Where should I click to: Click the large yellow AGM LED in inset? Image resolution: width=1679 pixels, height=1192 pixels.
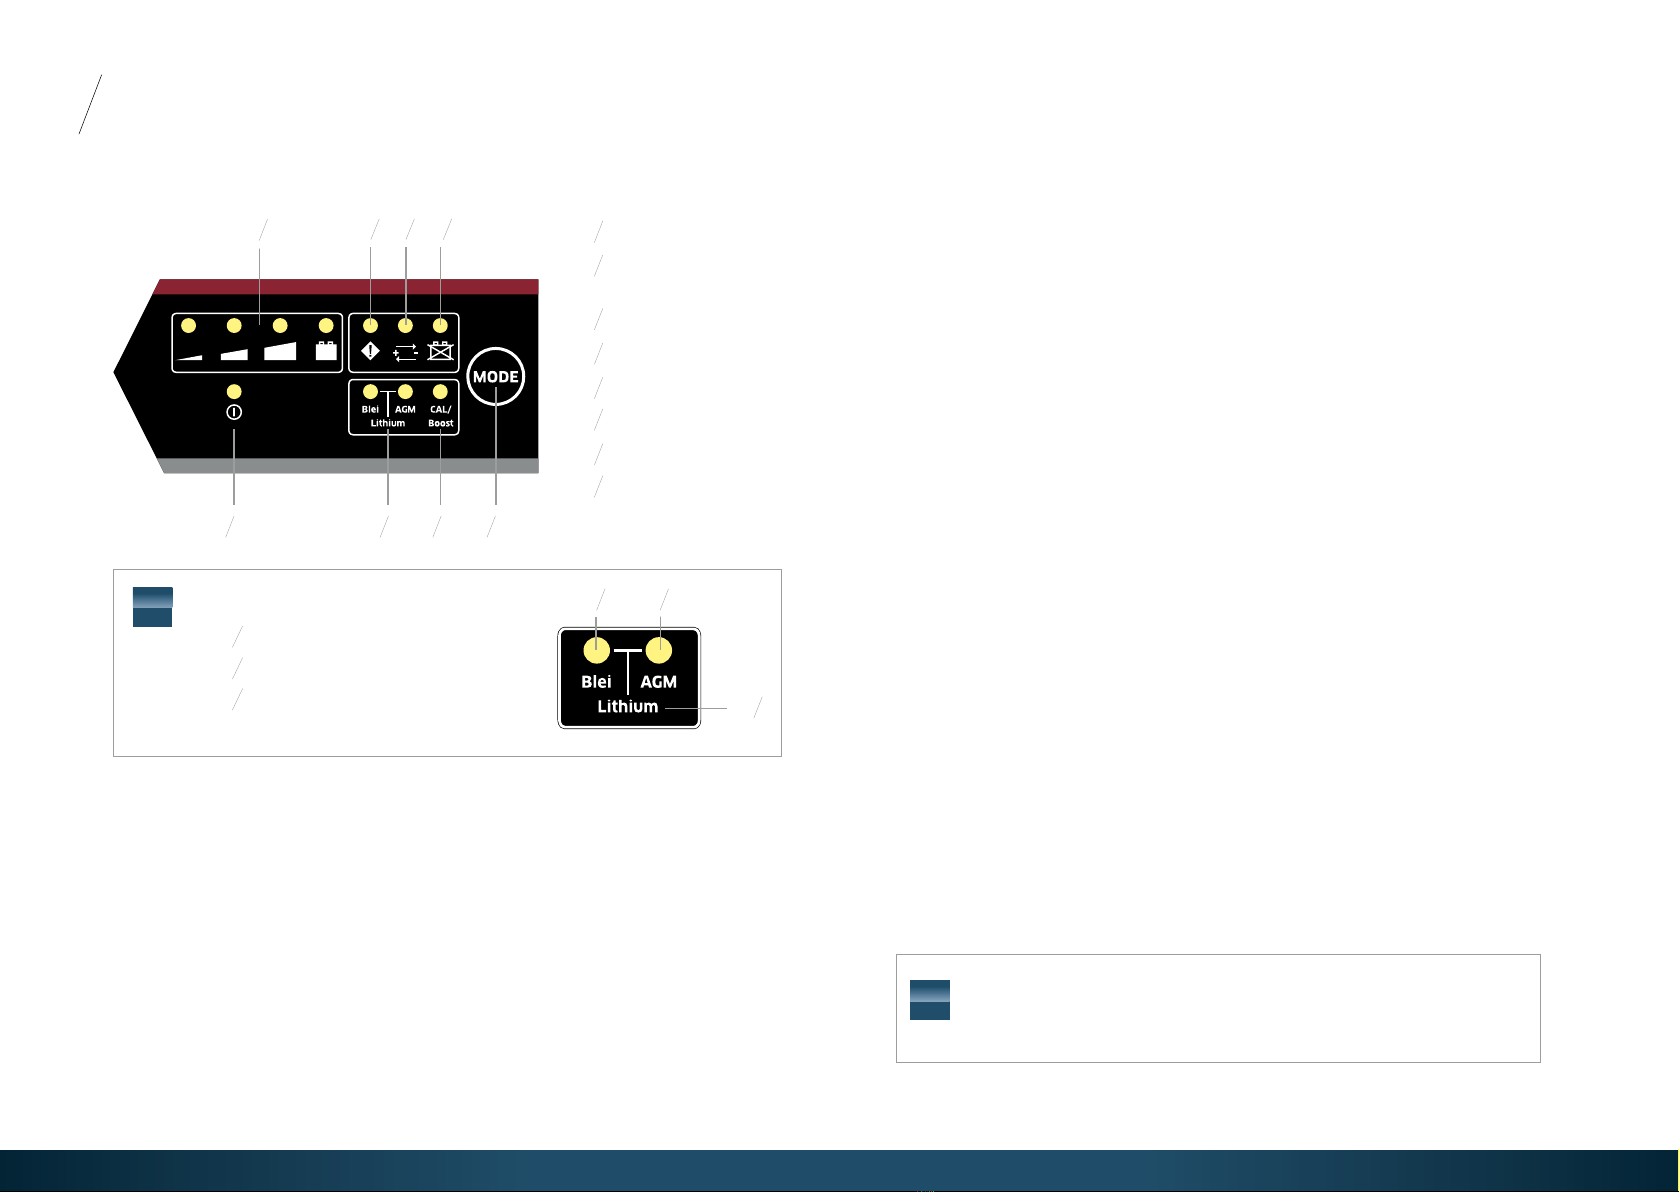coord(659,650)
